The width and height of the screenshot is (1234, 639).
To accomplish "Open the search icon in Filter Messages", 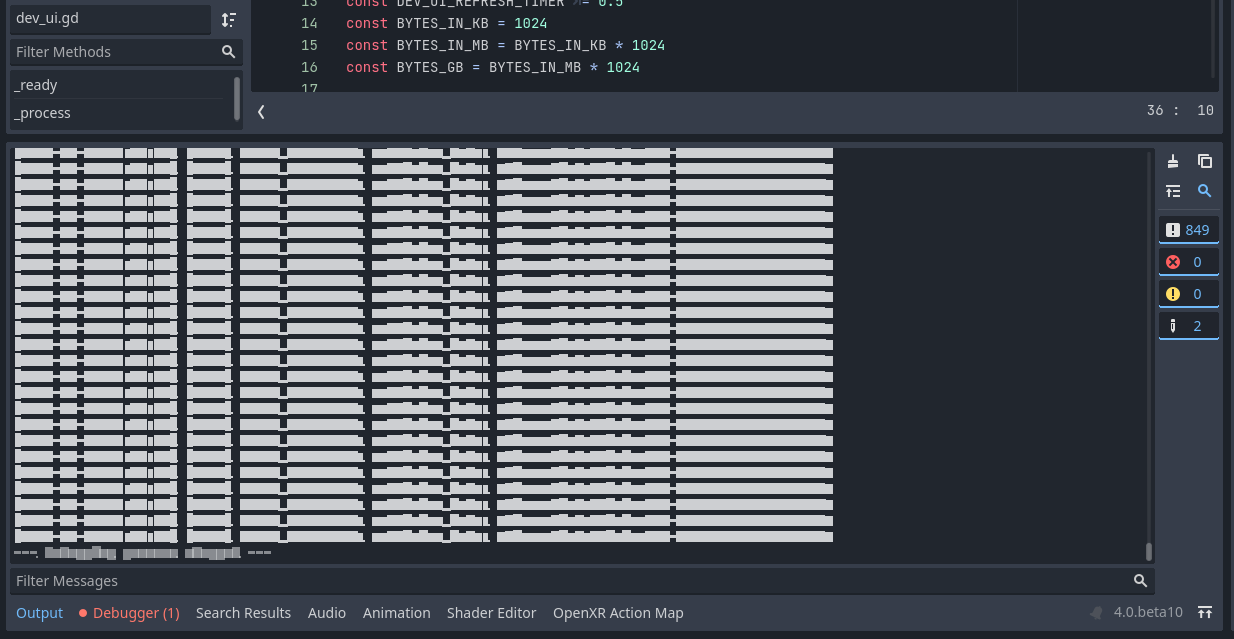I will pyautogui.click(x=1140, y=580).
